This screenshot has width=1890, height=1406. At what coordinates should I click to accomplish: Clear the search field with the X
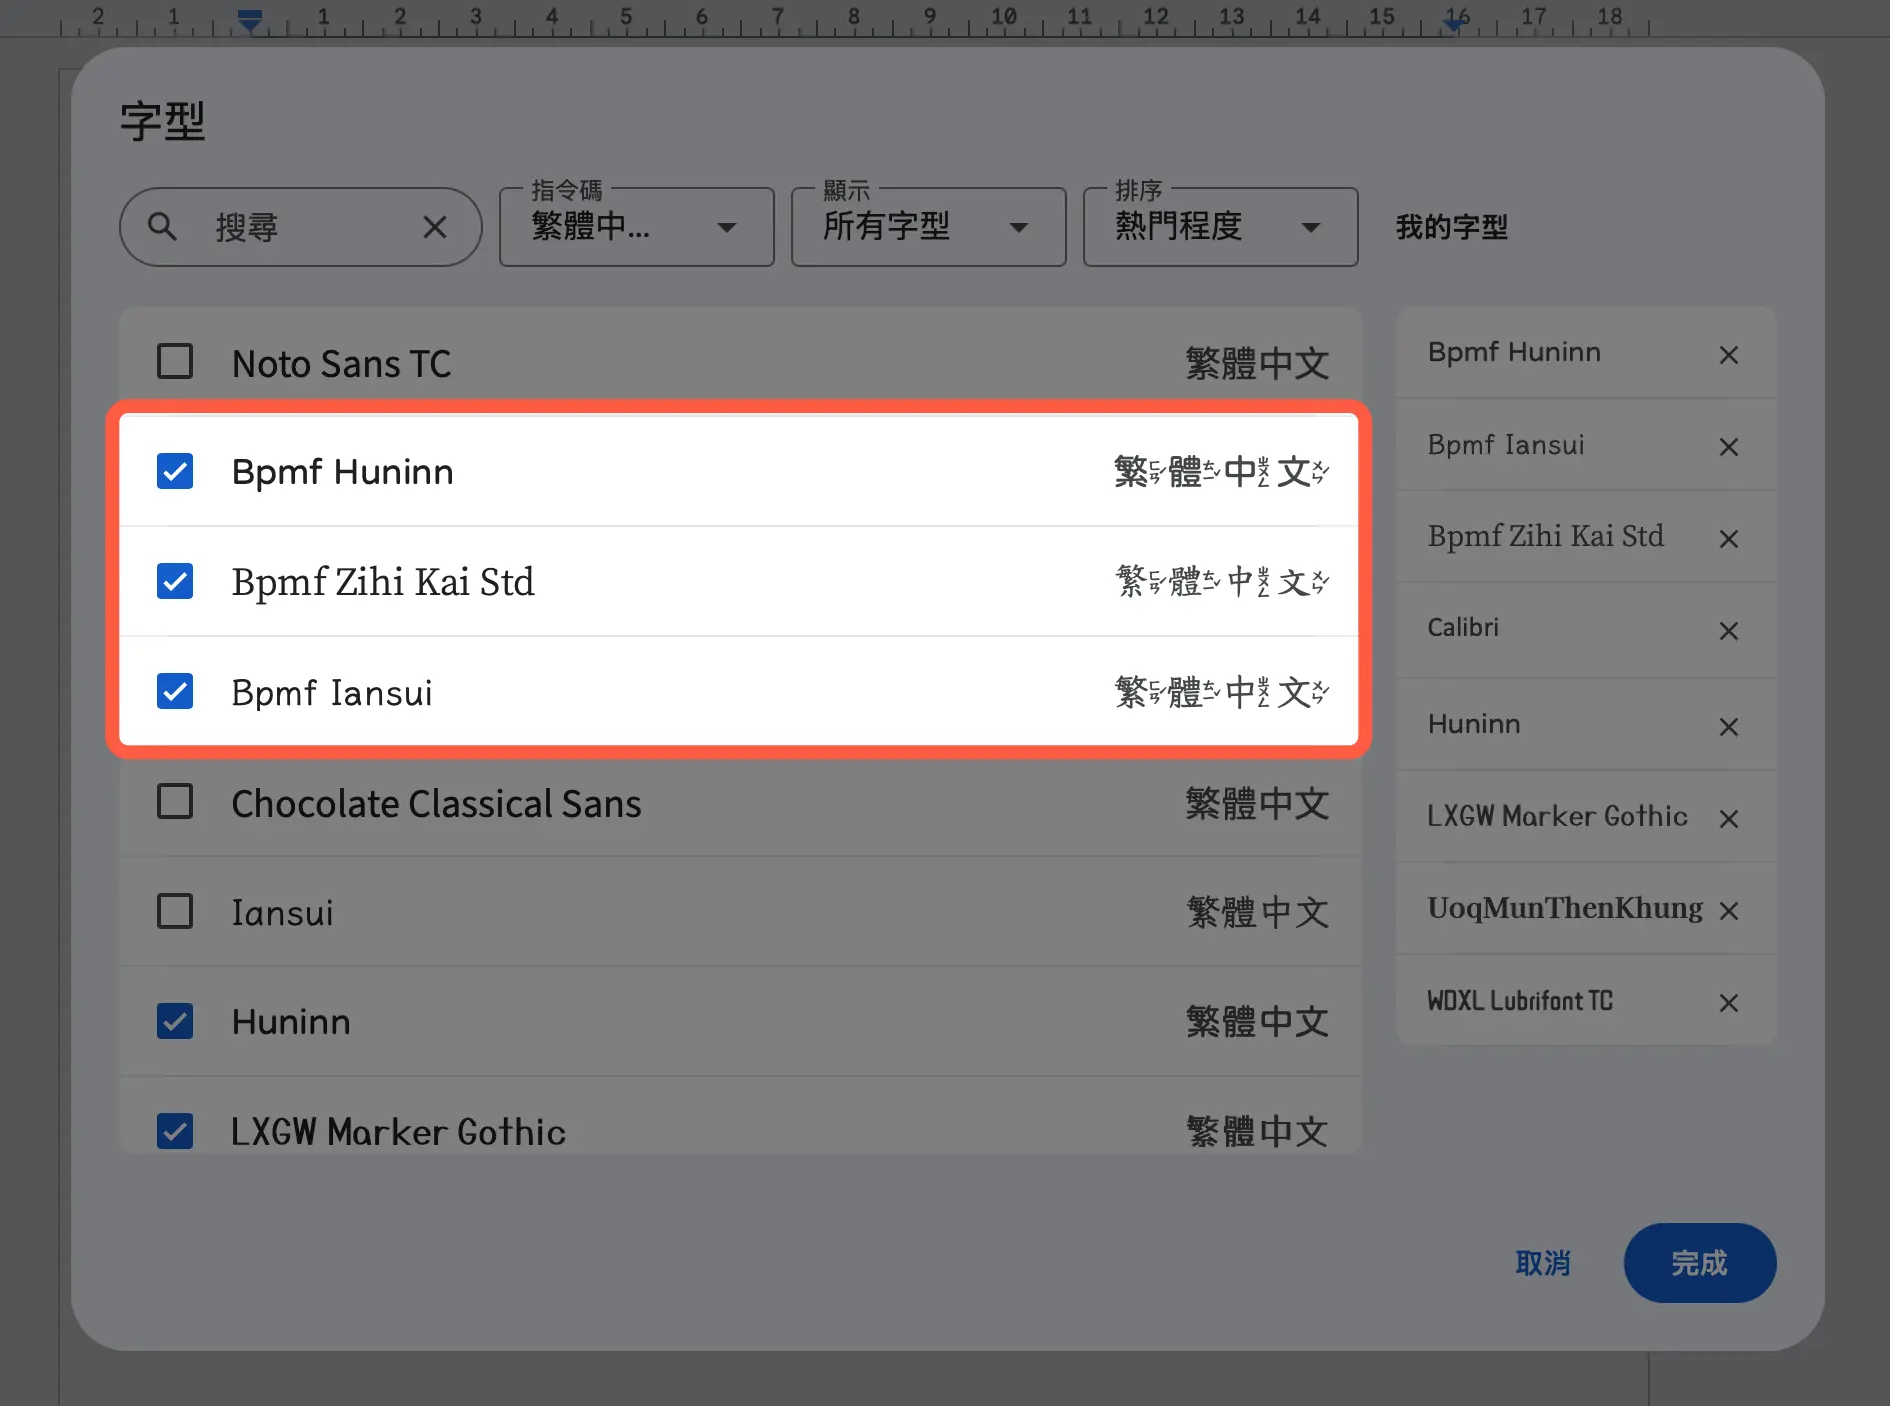tap(434, 227)
